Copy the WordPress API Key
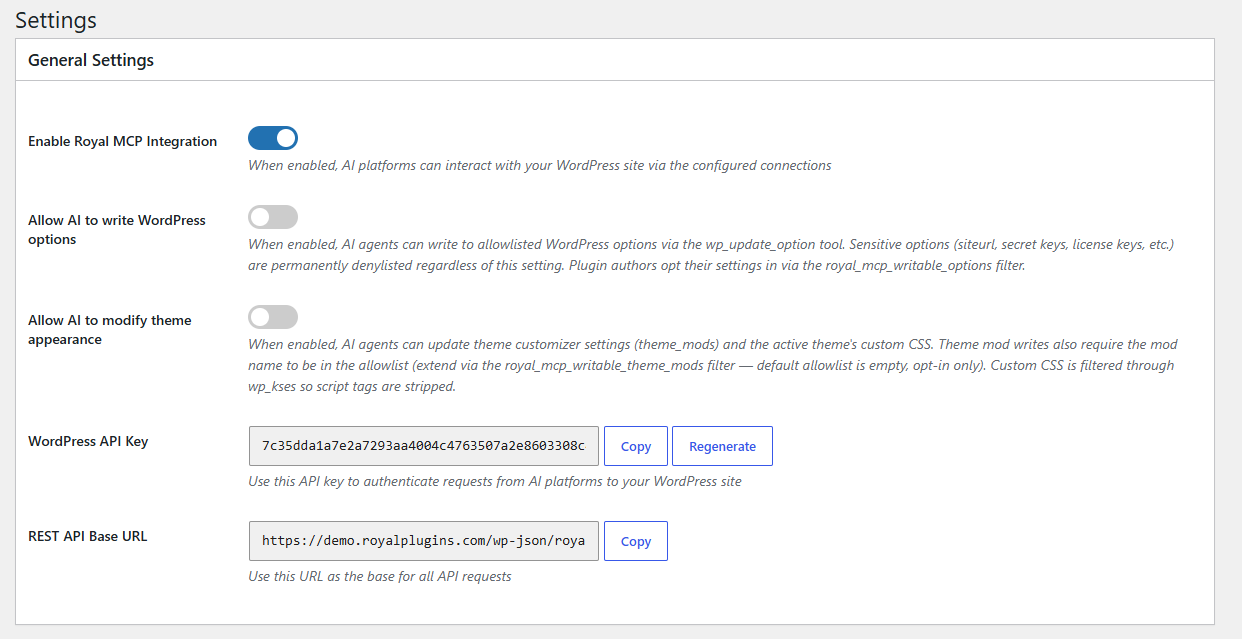The image size is (1242, 639). click(636, 446)
